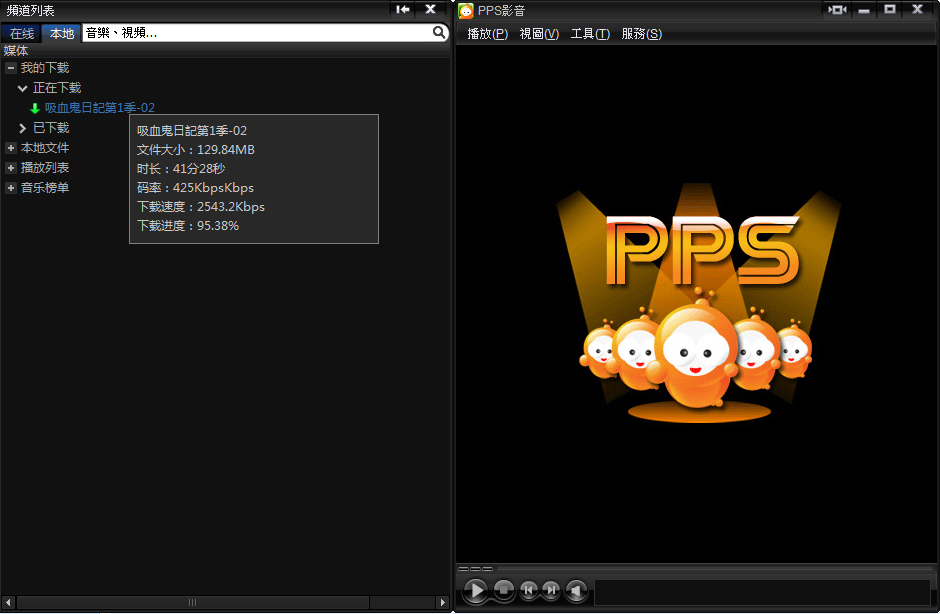Click scroll-left arrow of channel list
This screenshot has height=614, width=940.
[x=8, y=602]
